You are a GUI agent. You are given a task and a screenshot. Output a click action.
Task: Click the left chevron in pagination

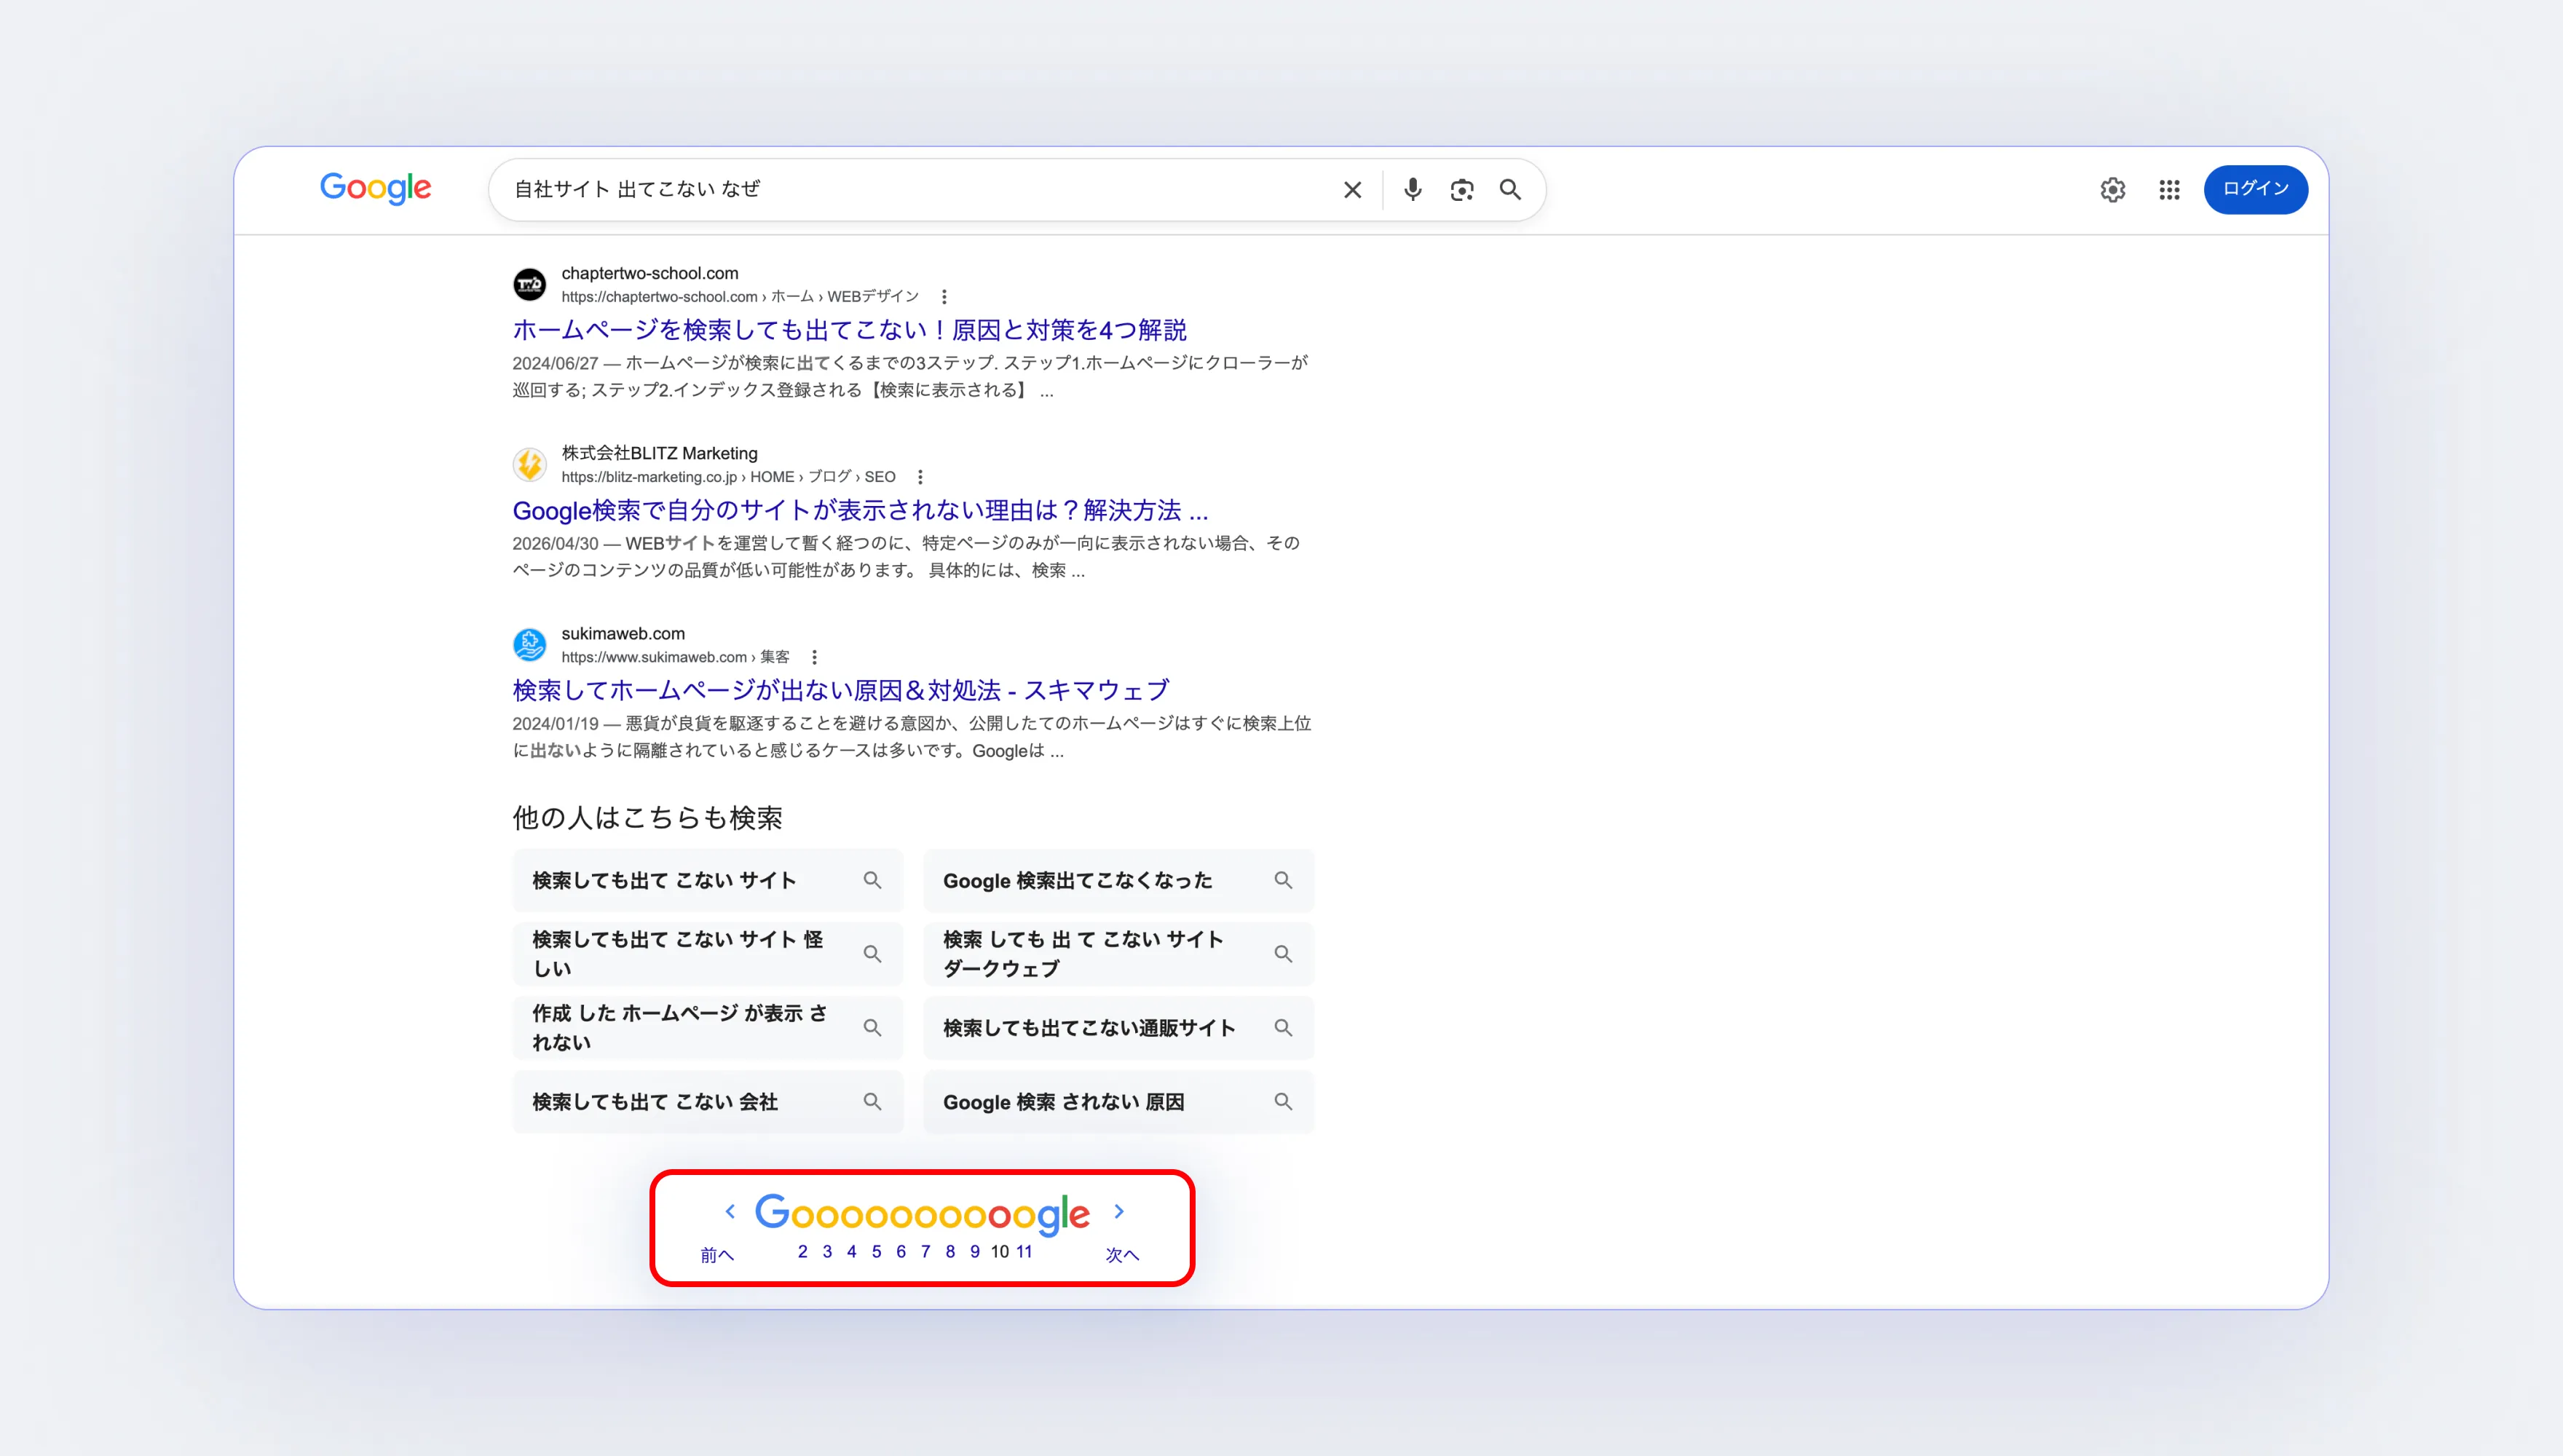coord(730,1211)
